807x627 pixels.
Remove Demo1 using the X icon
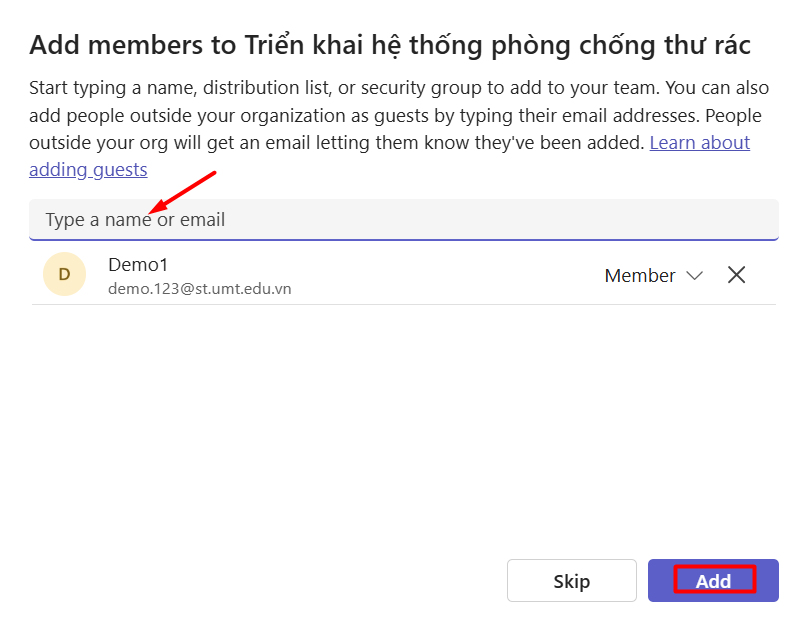(x=736, y=275)
